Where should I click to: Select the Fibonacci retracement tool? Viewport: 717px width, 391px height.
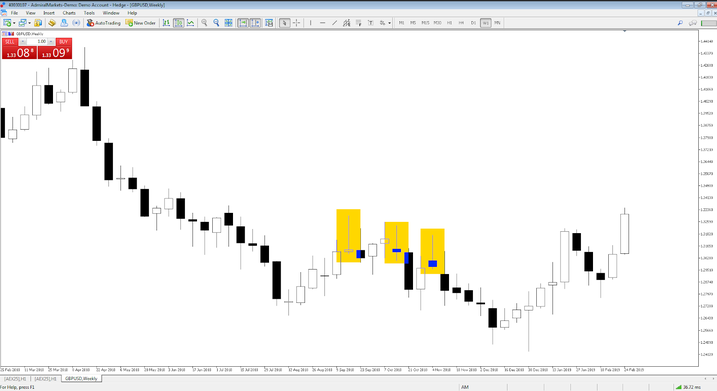click(x=358, y=23)
